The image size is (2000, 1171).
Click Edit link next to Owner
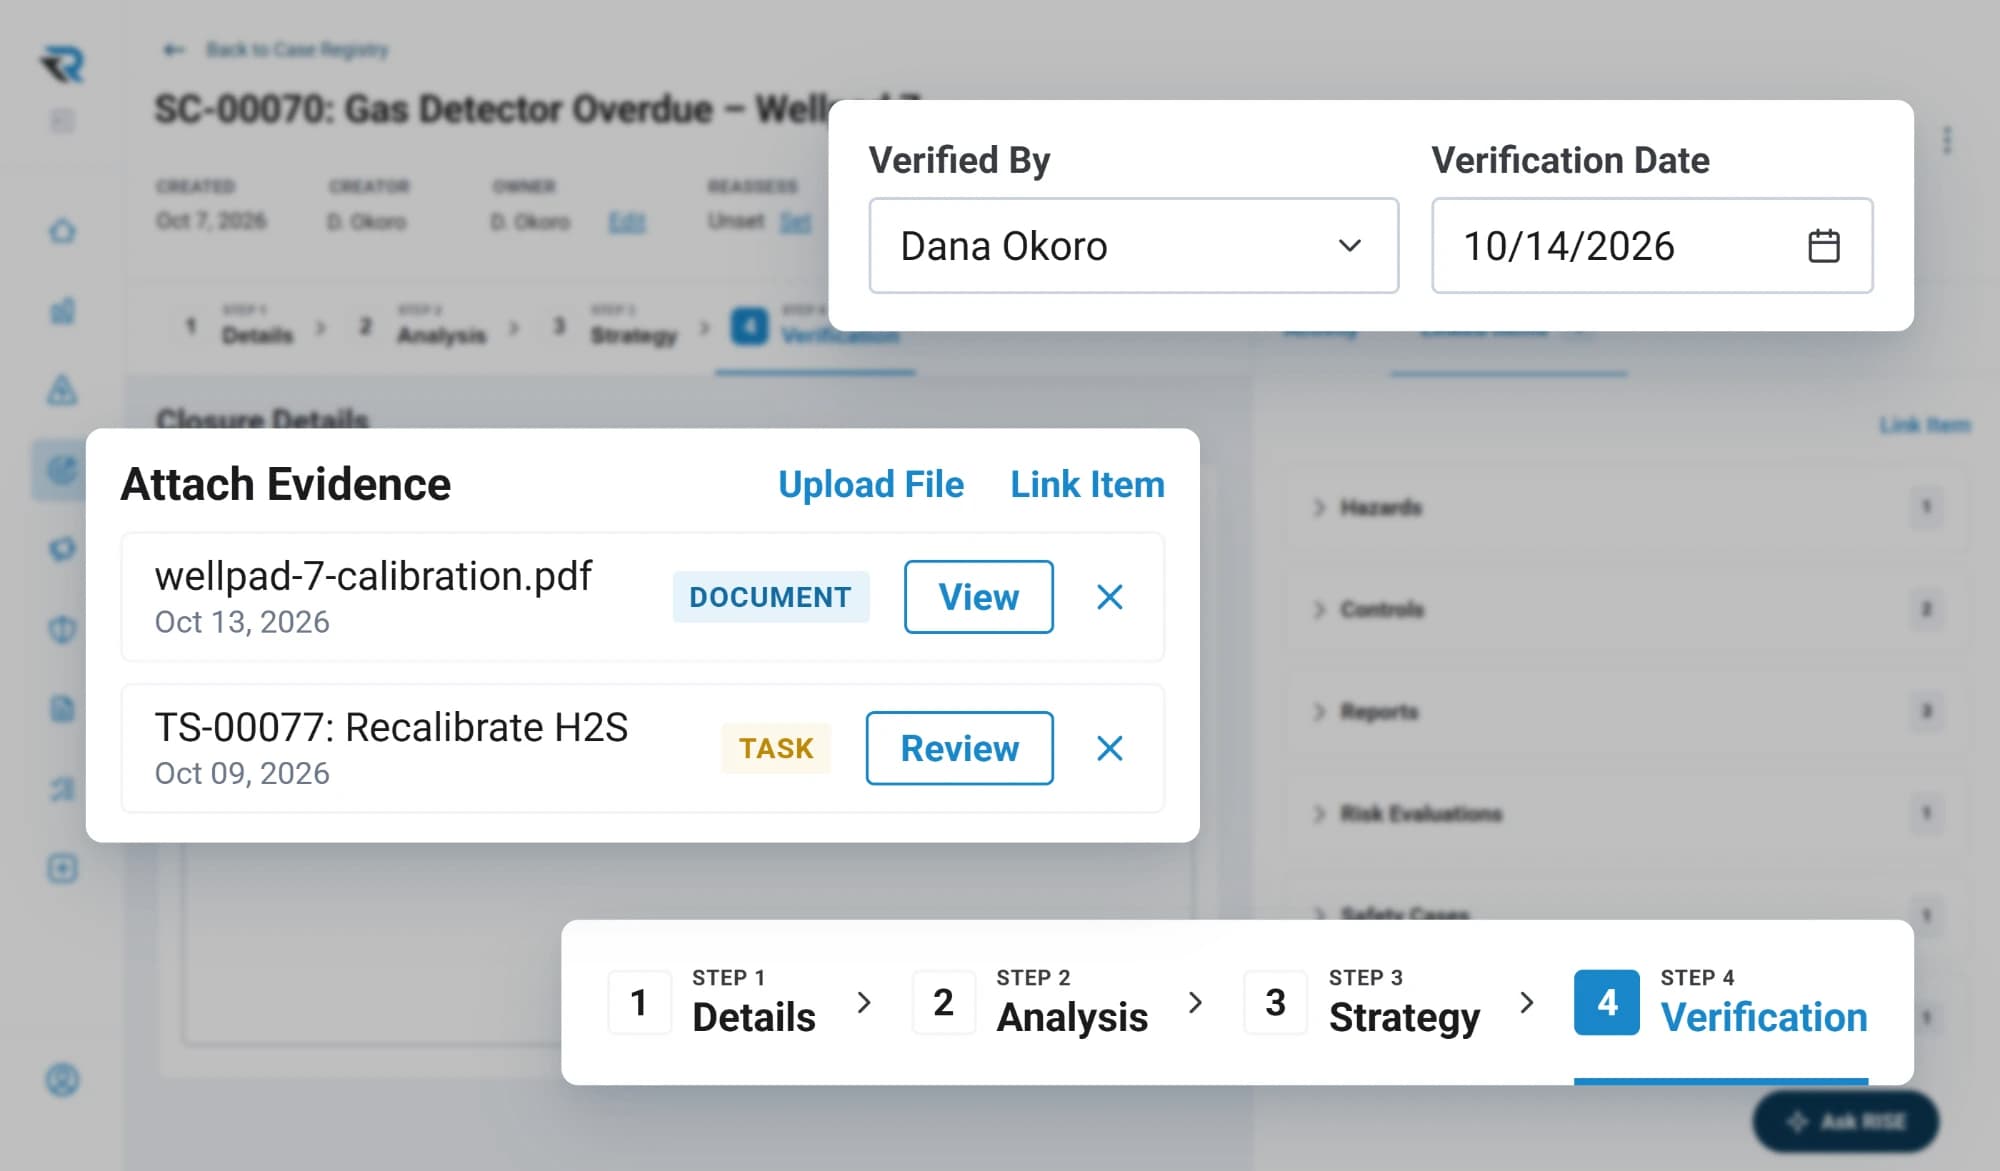point(627,222)
